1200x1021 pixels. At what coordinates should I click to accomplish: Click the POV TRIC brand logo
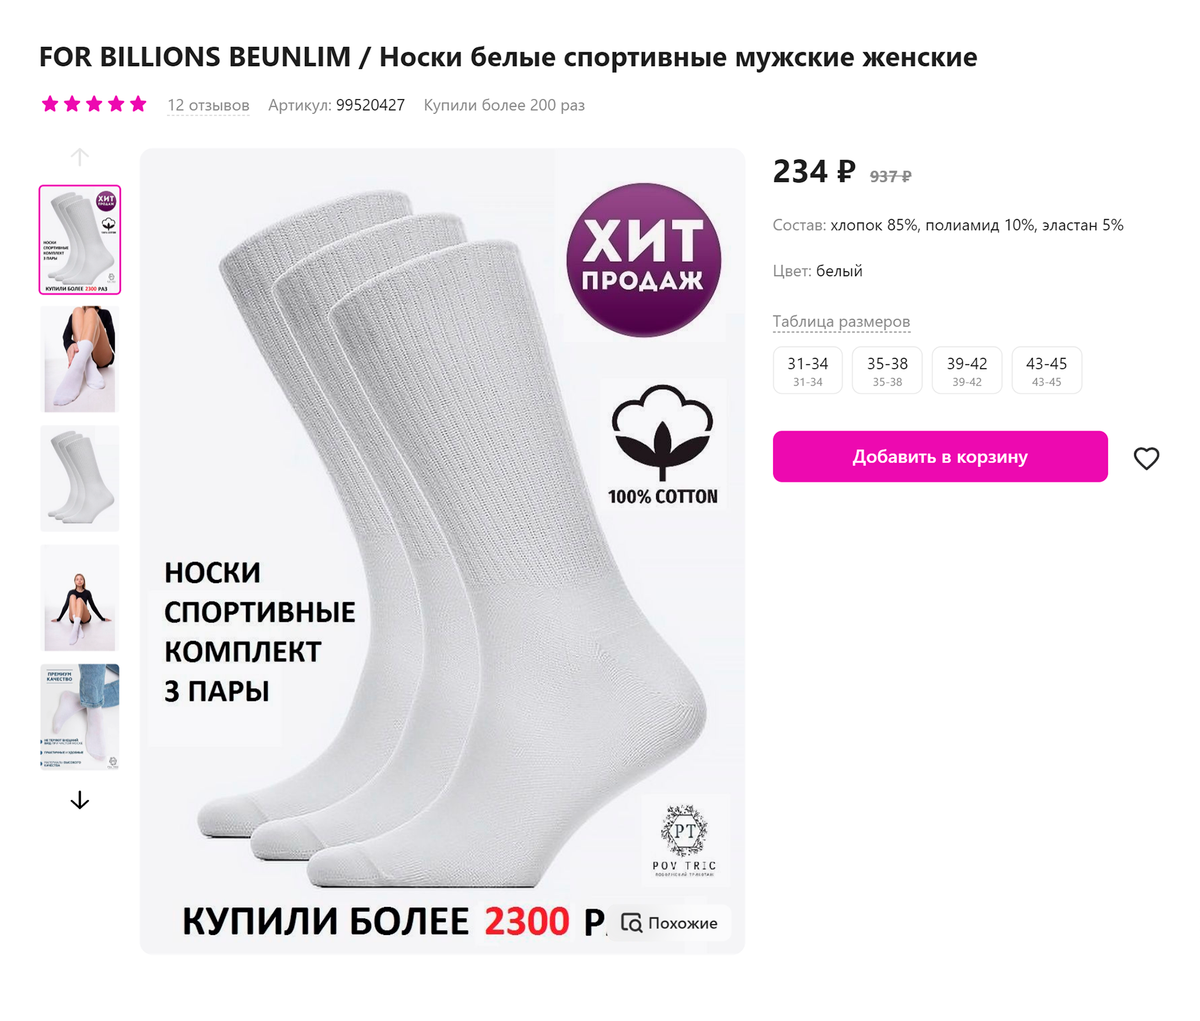coord(685,840)
